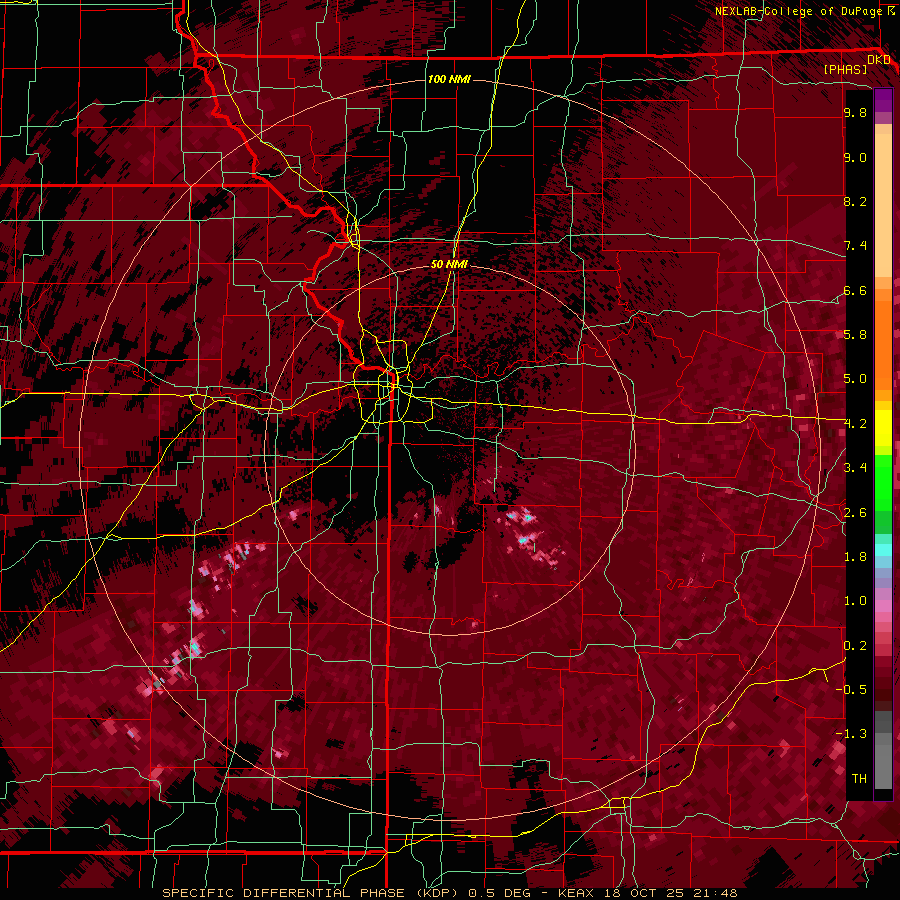900x900 pixels.
Task: Click the 0.2 value on the scale
Action: tap(855, 646)
